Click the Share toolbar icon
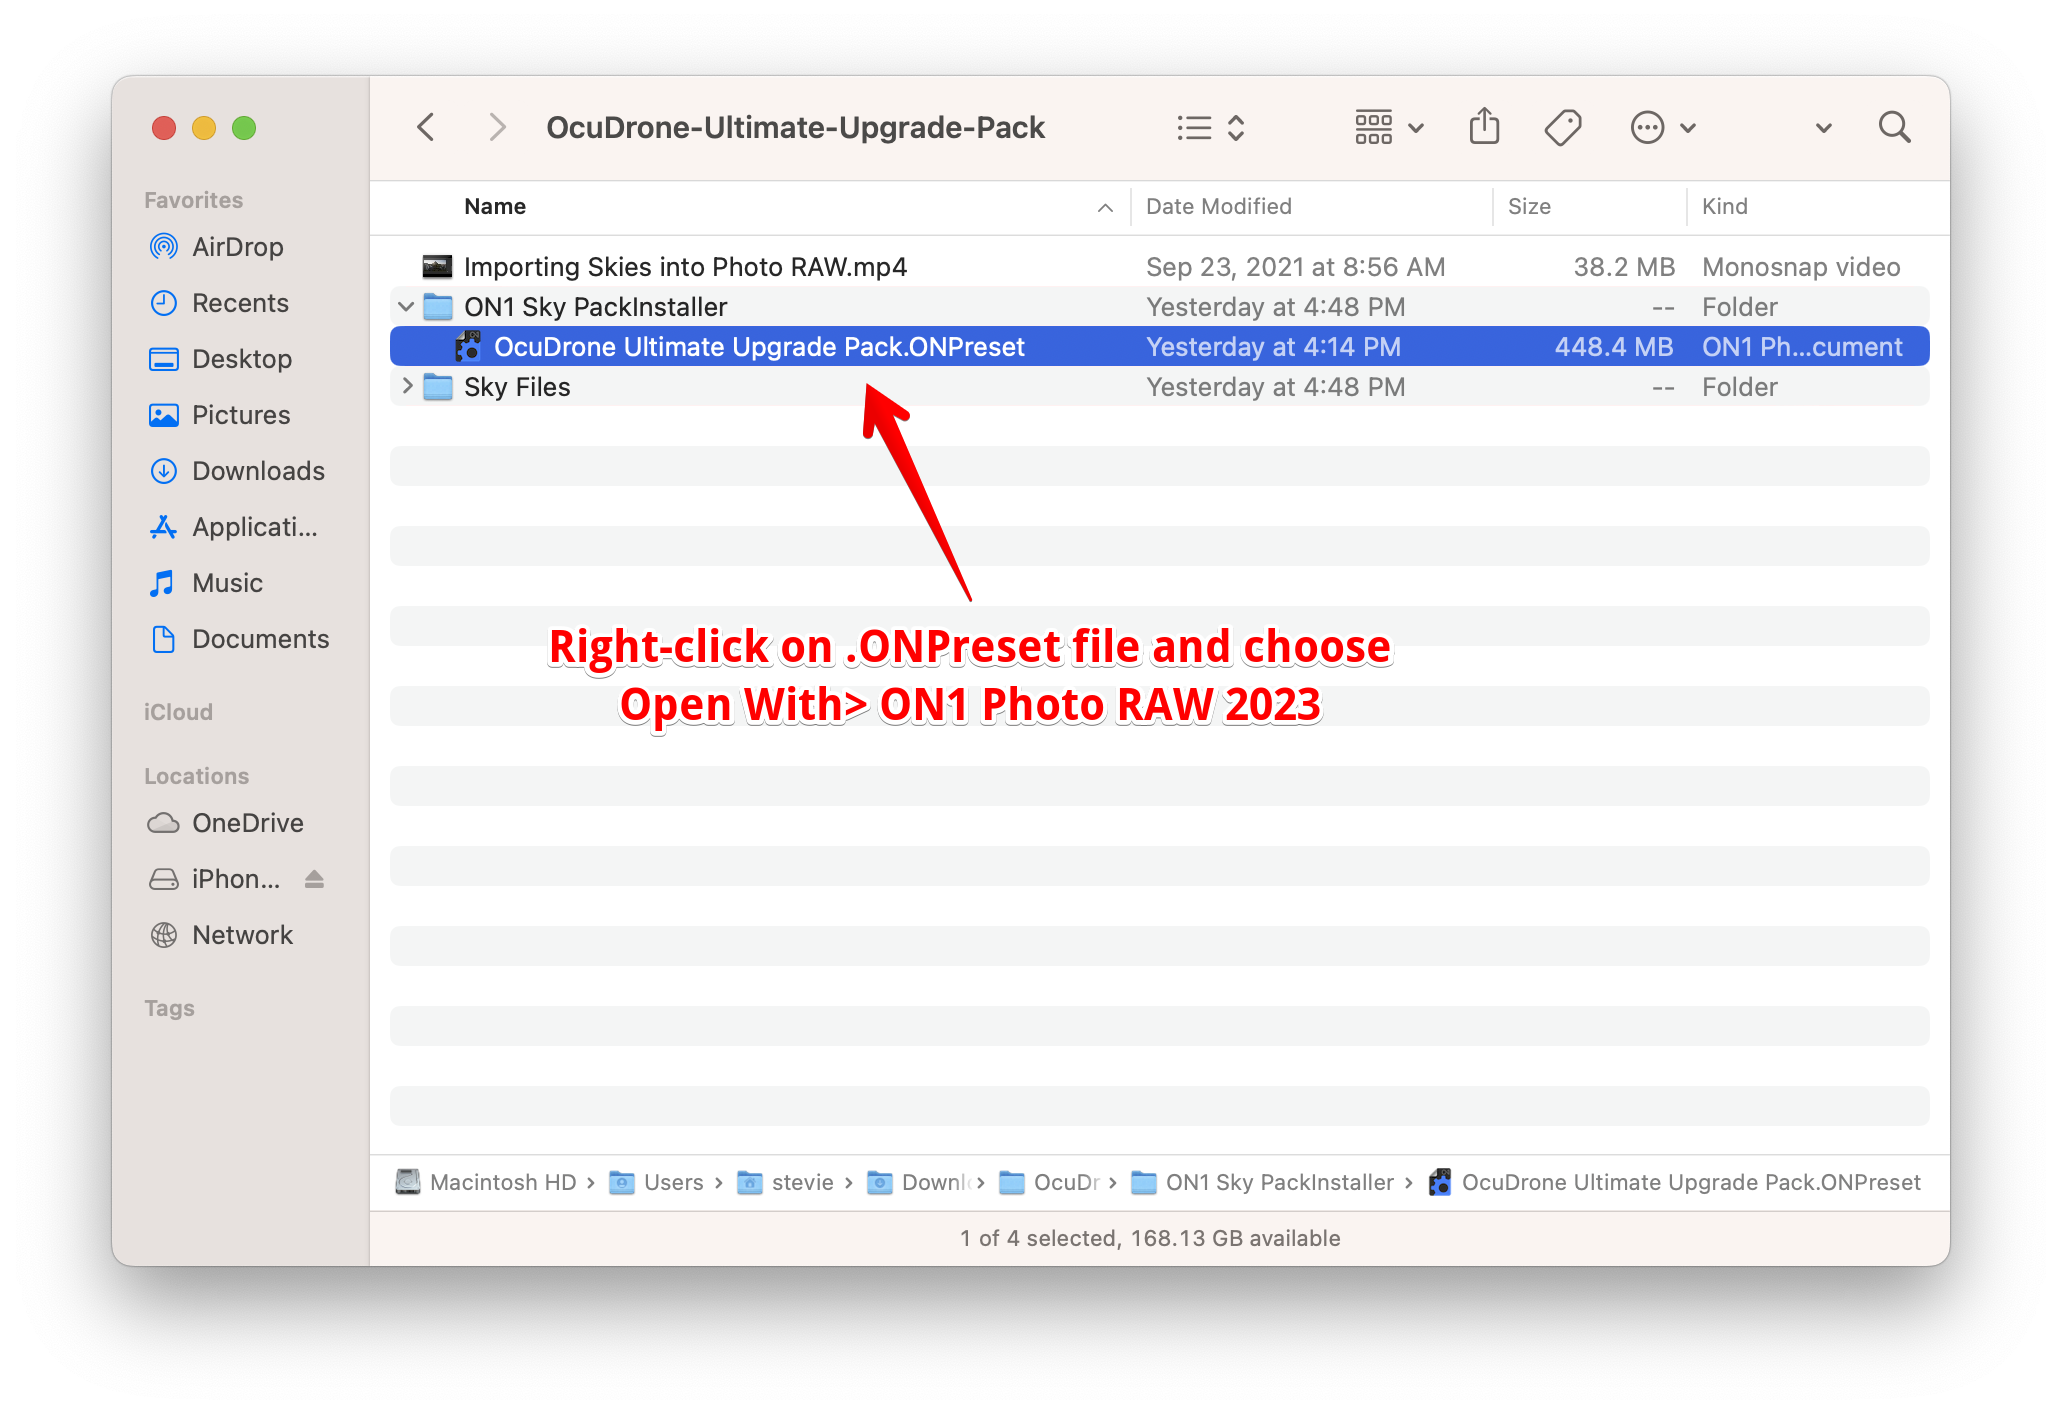Image resolution: width=2062 pixels, height=1414 pixels. (1484, 127)
